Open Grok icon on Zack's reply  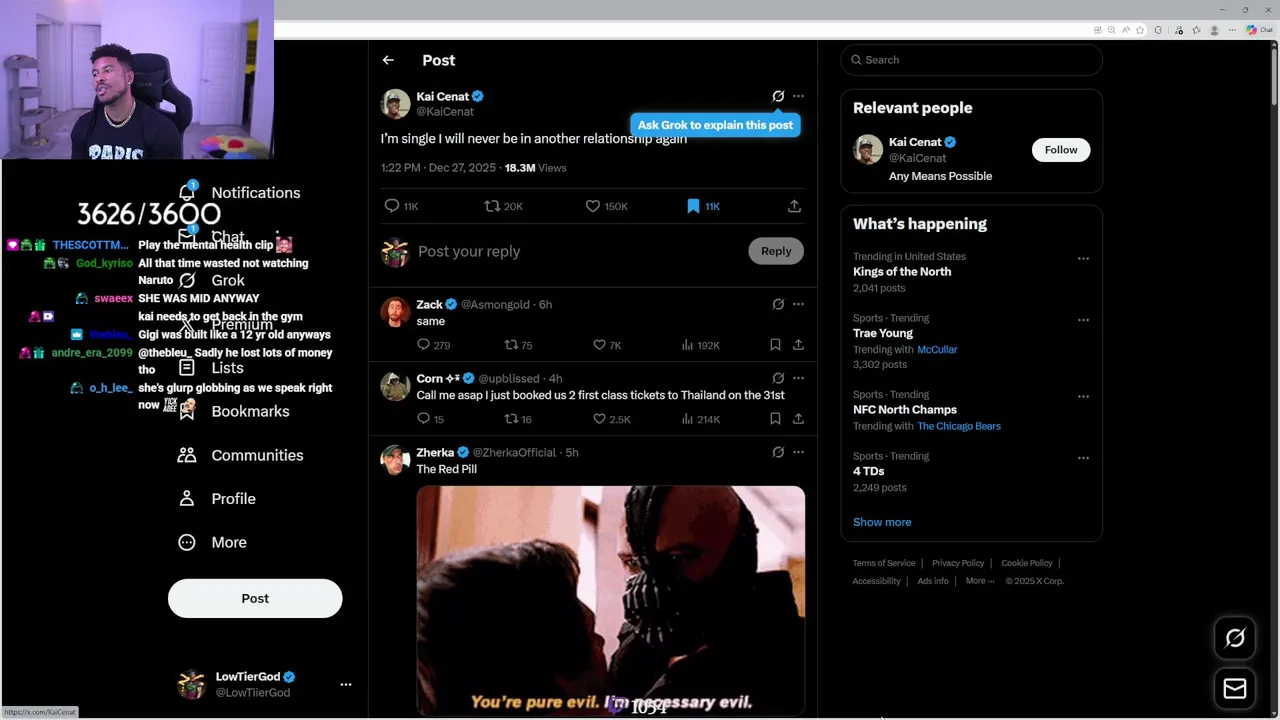(778, 304)
